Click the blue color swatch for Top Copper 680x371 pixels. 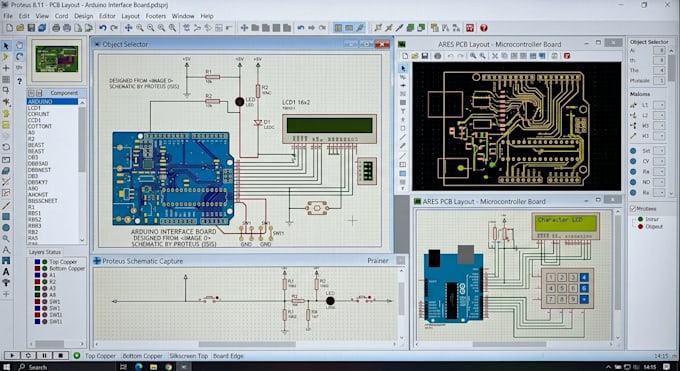click(37, 262)
